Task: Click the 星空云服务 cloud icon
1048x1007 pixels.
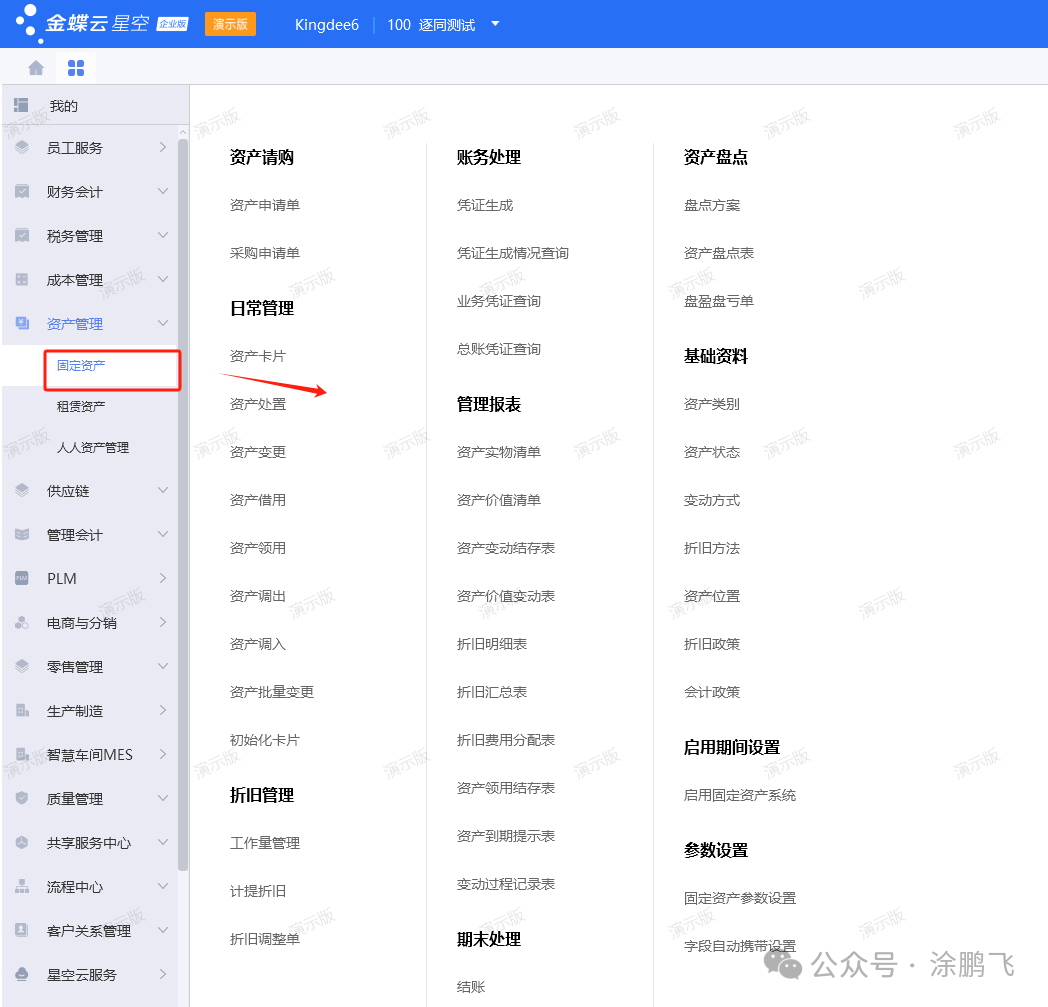Action: coord(22,975)
